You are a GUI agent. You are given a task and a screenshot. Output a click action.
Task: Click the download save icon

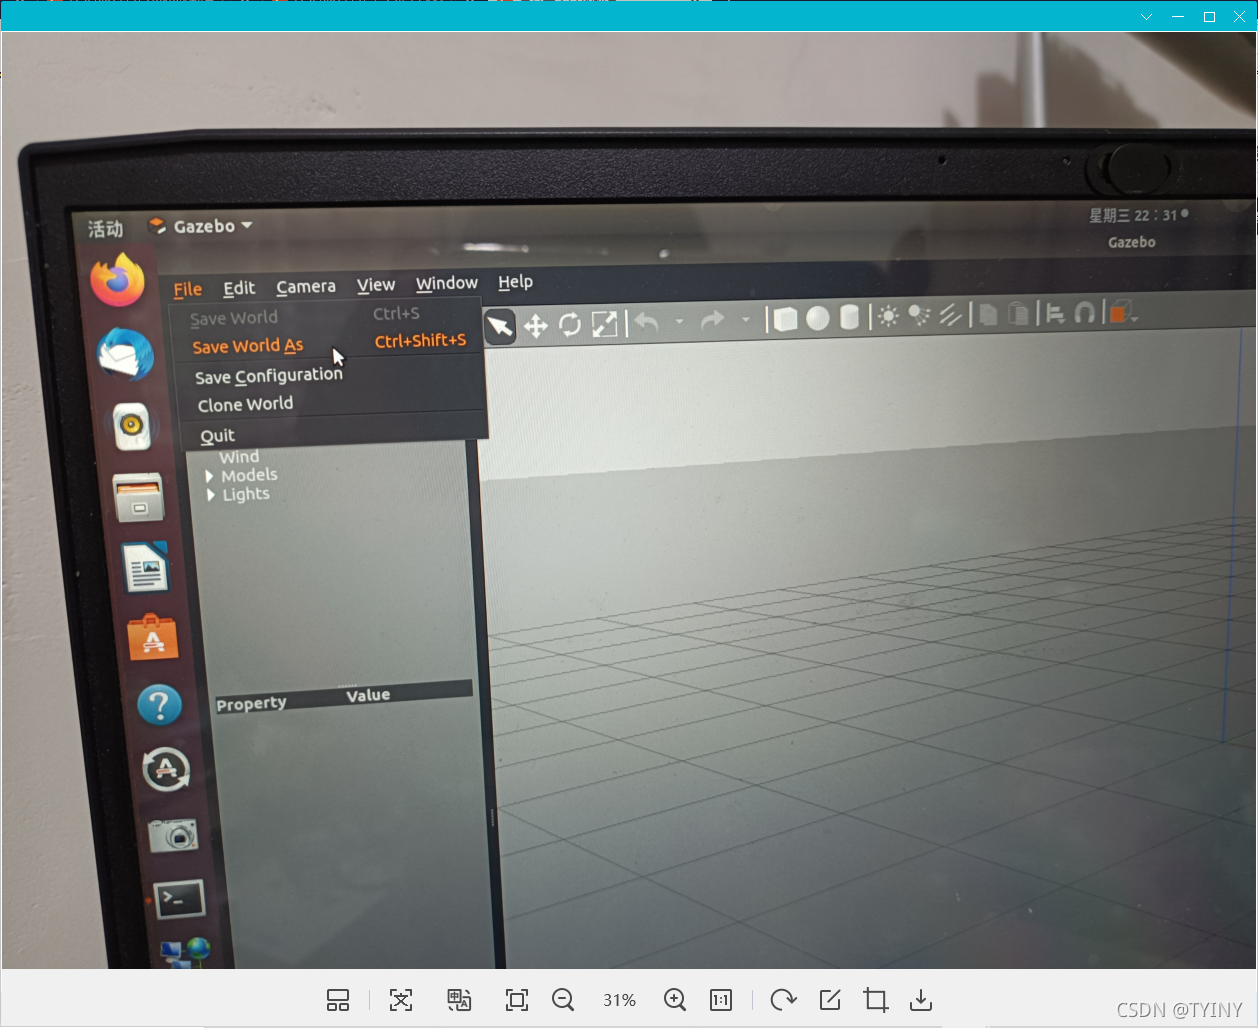click(921, 1000)
